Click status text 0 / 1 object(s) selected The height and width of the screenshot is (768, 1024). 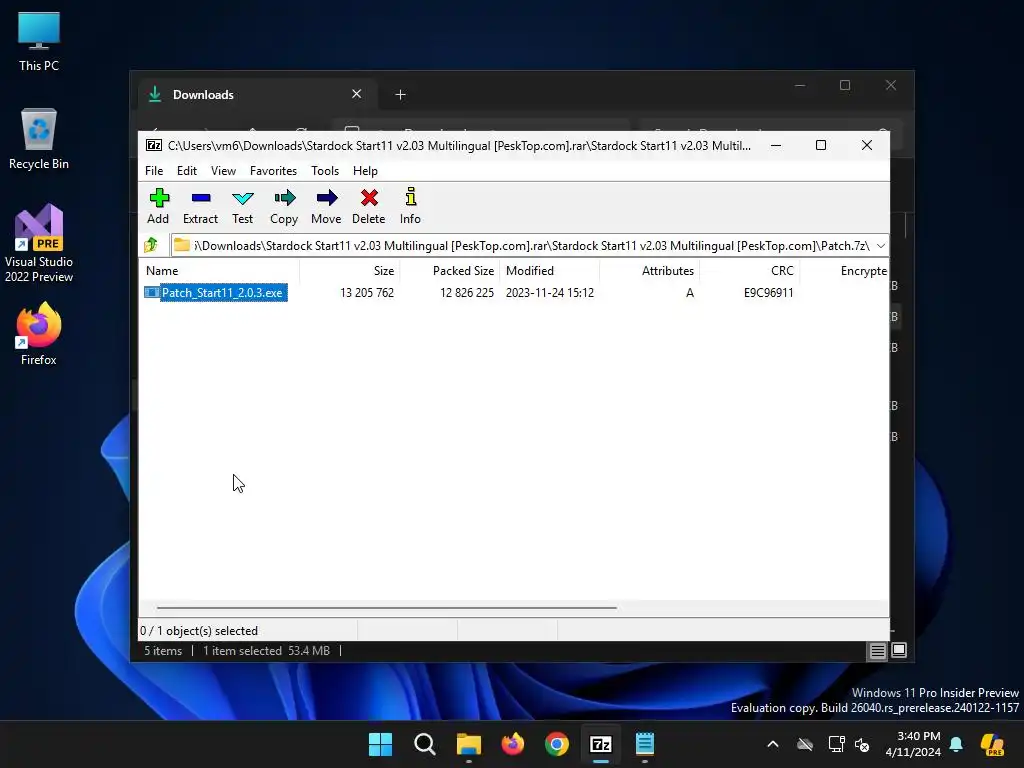click(x=199, y=631)
